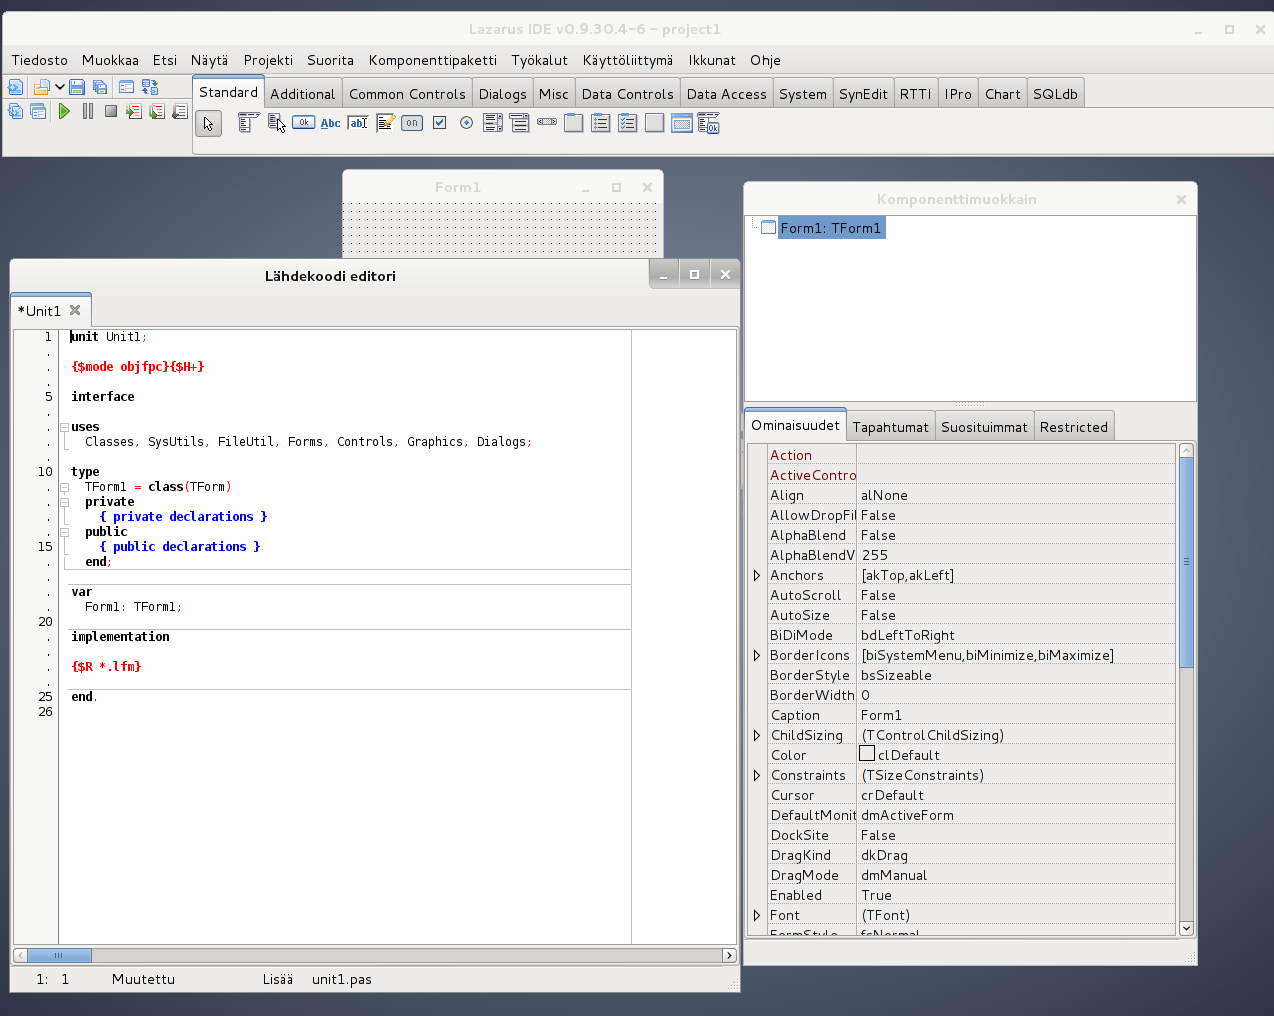
Task: Collapse the uses clause fold marker
Action: tap(64, 427)
